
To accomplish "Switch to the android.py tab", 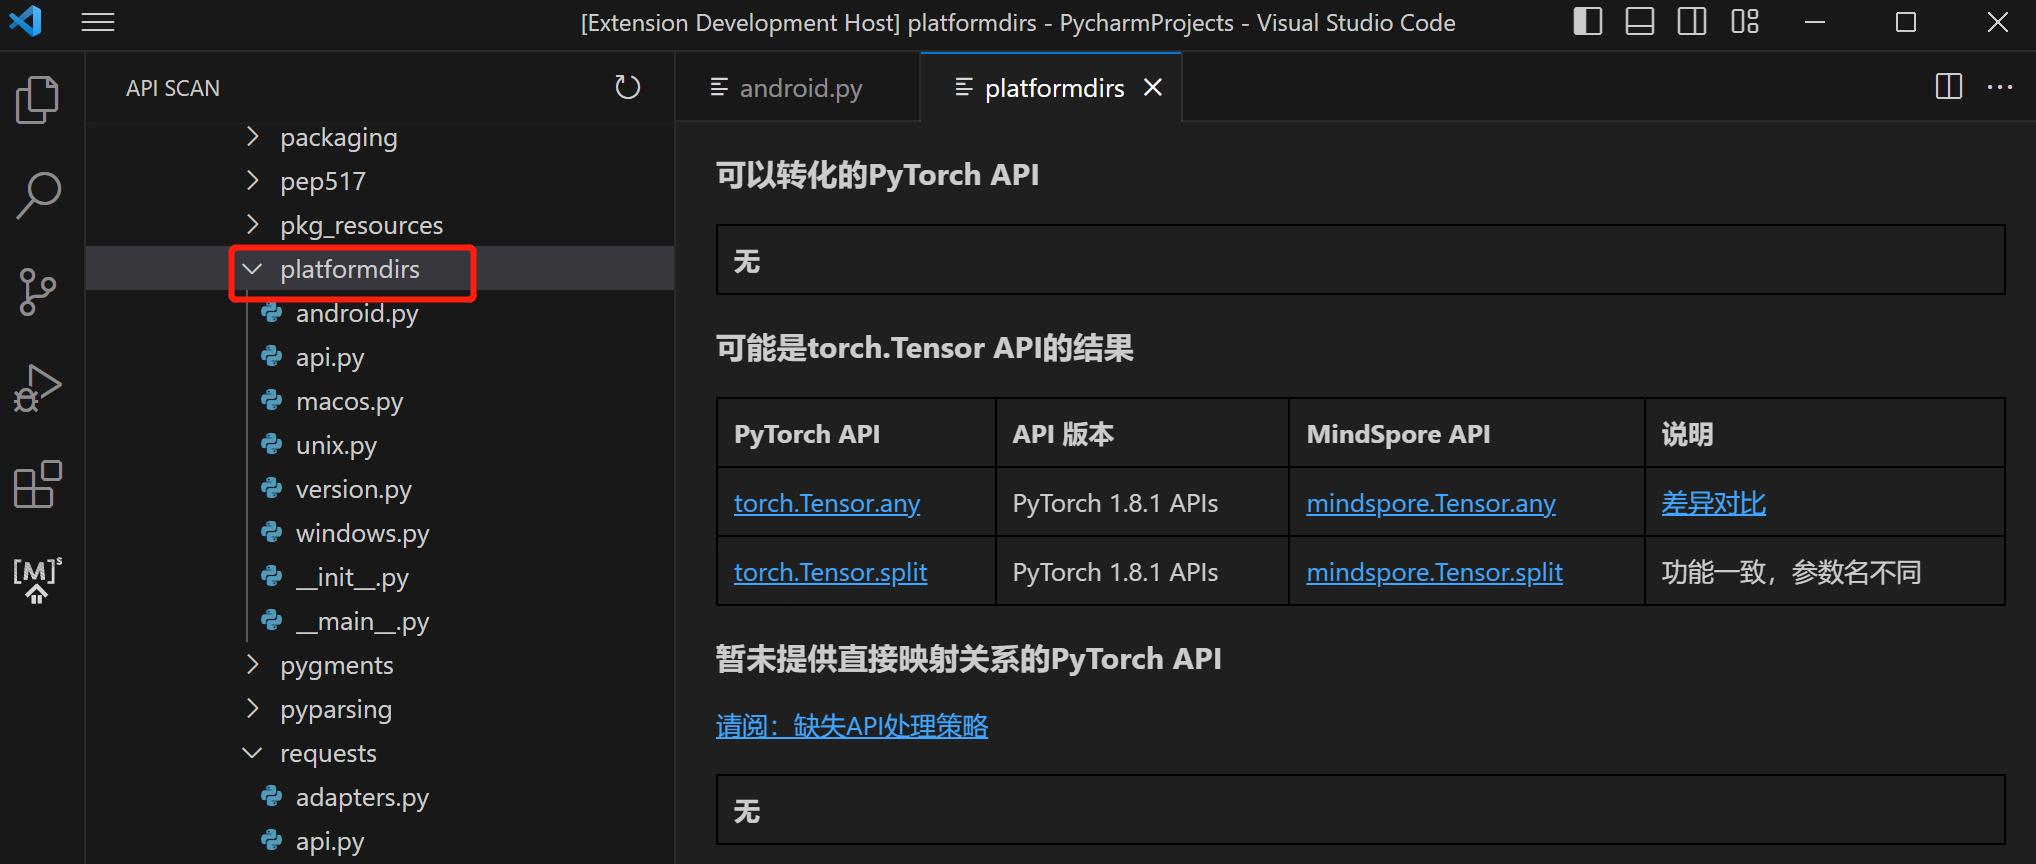I will tap(799, 88).
